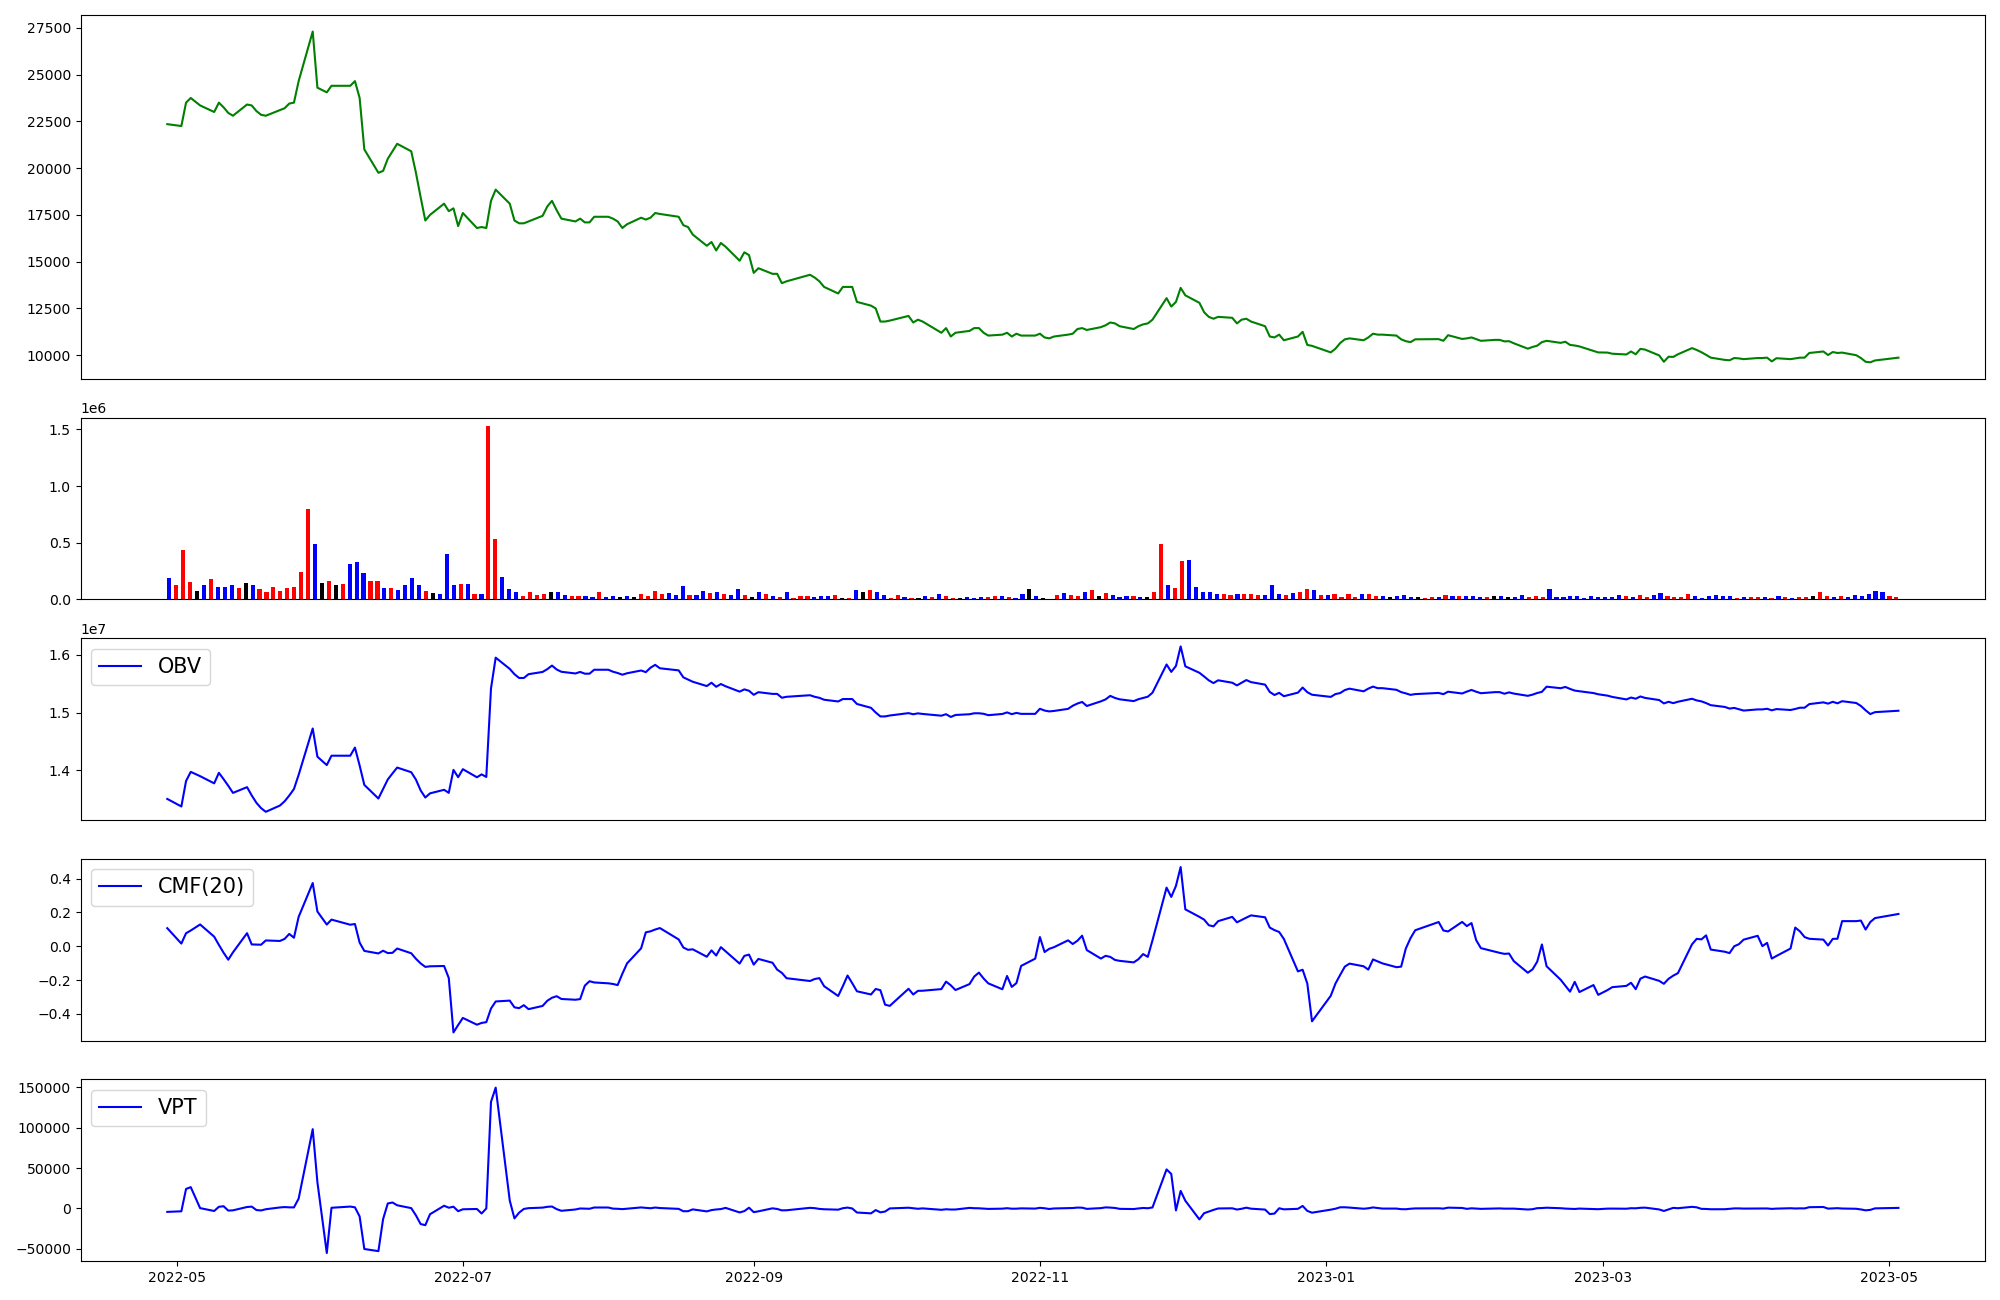Click the 150000 tick label on VPT axis
This screenshot has height=1300, width=2000.
click(x=42, y=1088)
